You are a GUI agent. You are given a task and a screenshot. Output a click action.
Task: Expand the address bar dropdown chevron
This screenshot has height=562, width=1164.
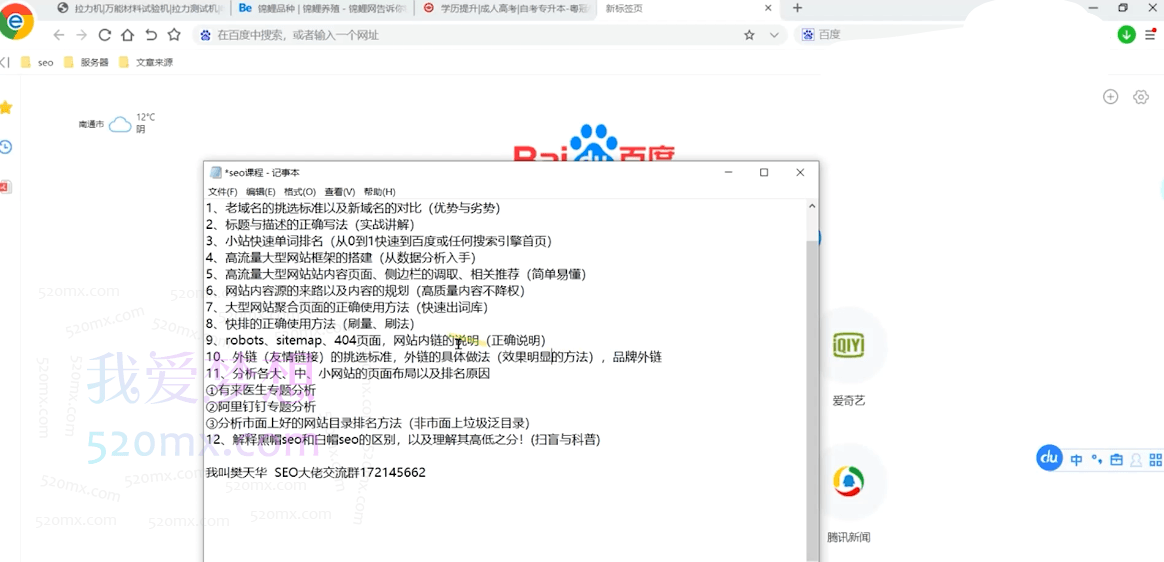pos(774,35)
